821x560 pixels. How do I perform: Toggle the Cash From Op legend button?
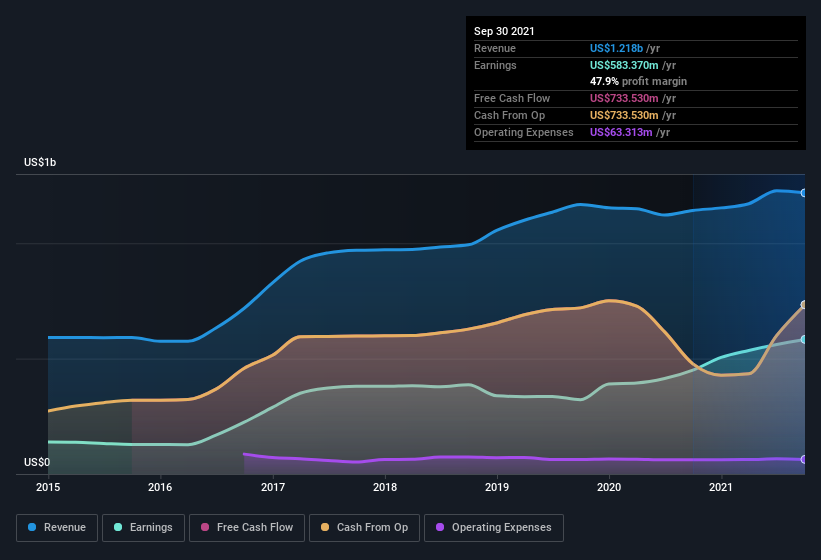coord(364,528)
